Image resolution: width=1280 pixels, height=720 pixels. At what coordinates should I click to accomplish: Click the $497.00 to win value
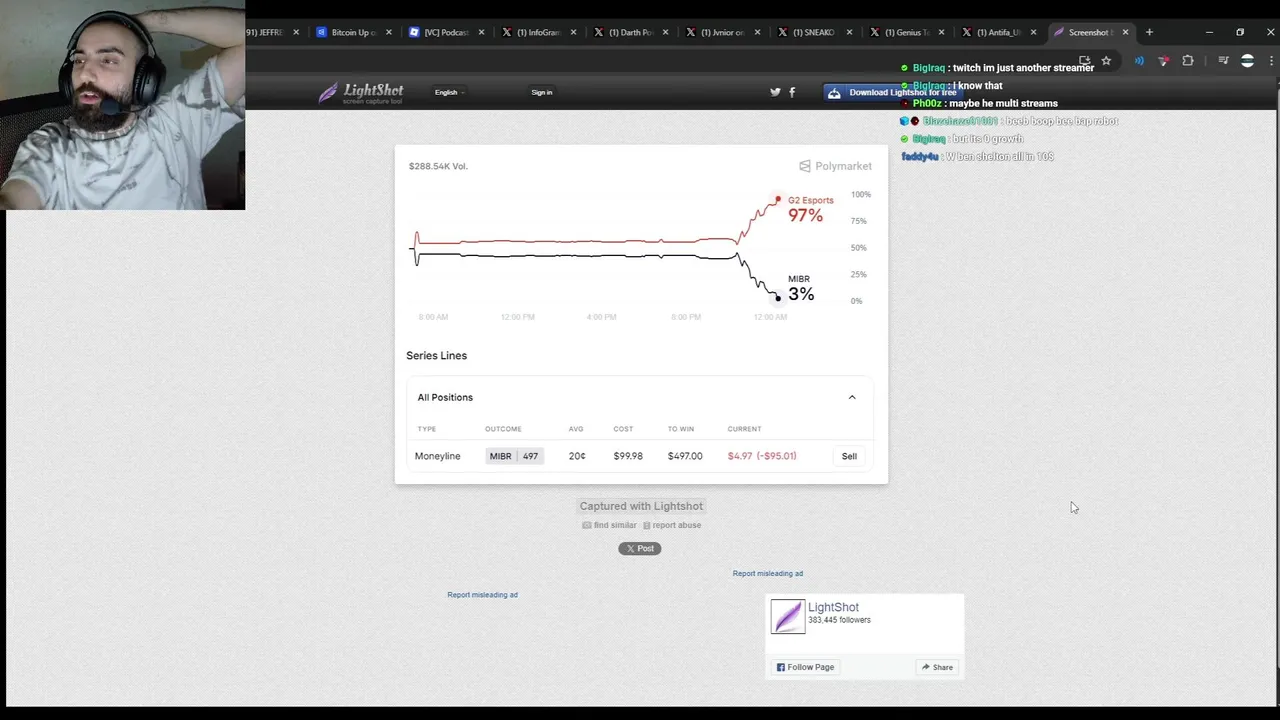click(685, 456)
